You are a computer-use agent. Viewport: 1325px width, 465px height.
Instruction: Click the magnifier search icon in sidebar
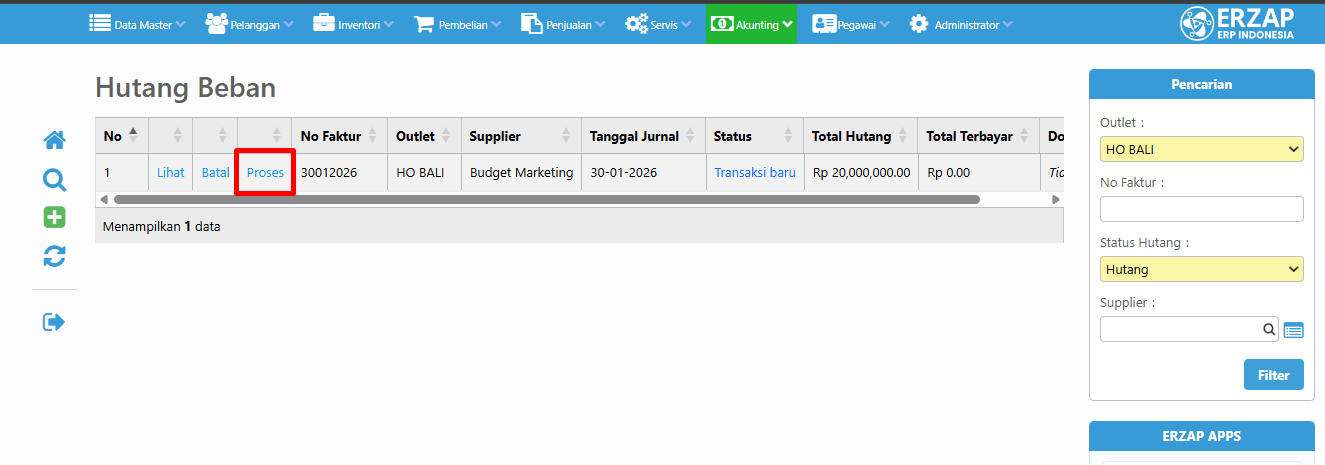(x=54, y=180)
